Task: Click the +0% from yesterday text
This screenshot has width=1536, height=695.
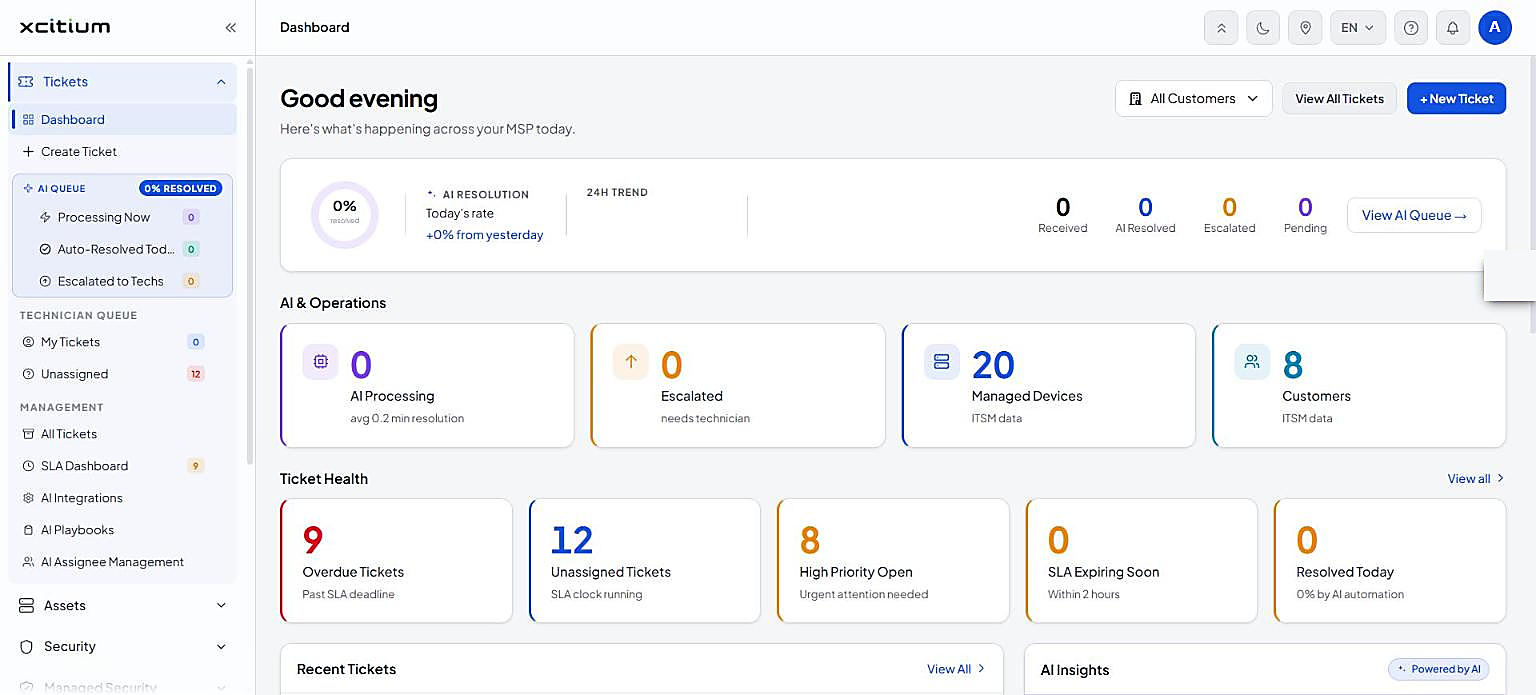Action: click(x=485, y=235)
